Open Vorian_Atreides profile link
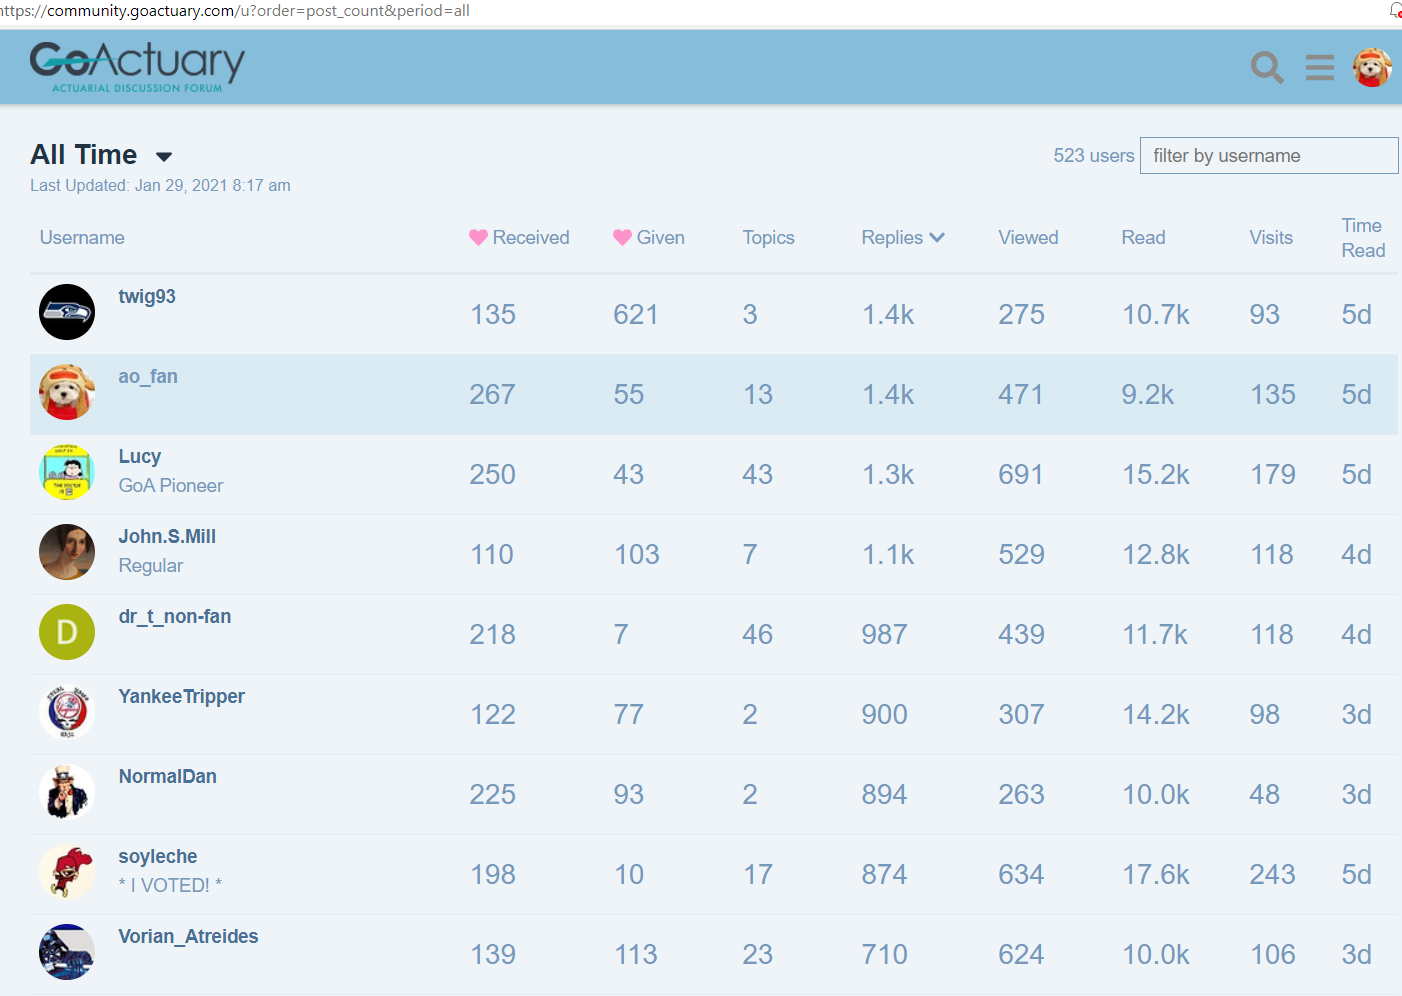Screen dimensions: 1402x996 point(188,937)
